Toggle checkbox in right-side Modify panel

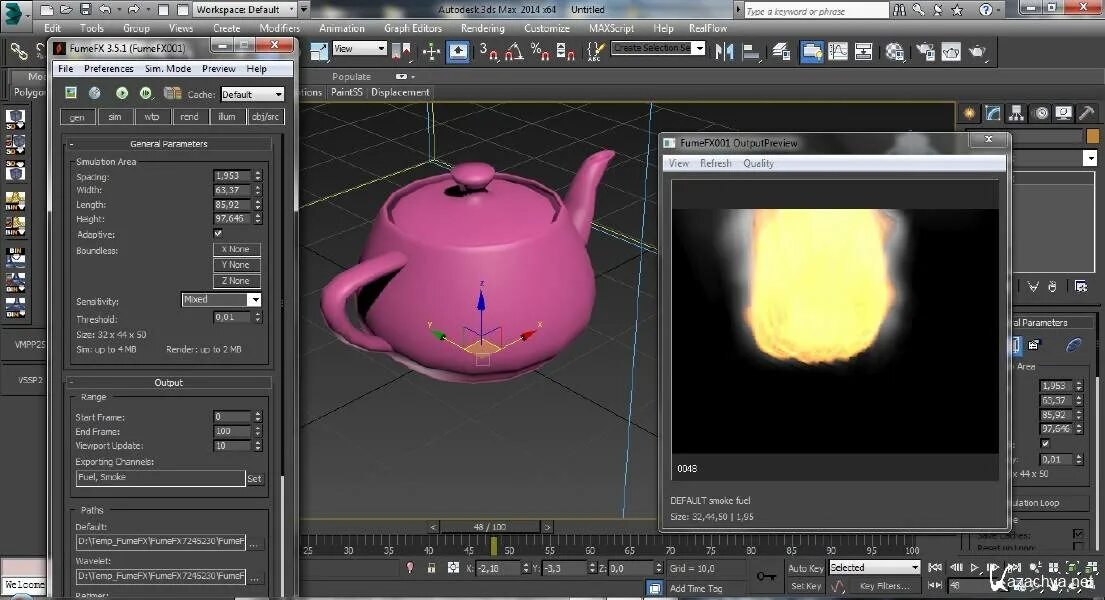point(1045,443)
